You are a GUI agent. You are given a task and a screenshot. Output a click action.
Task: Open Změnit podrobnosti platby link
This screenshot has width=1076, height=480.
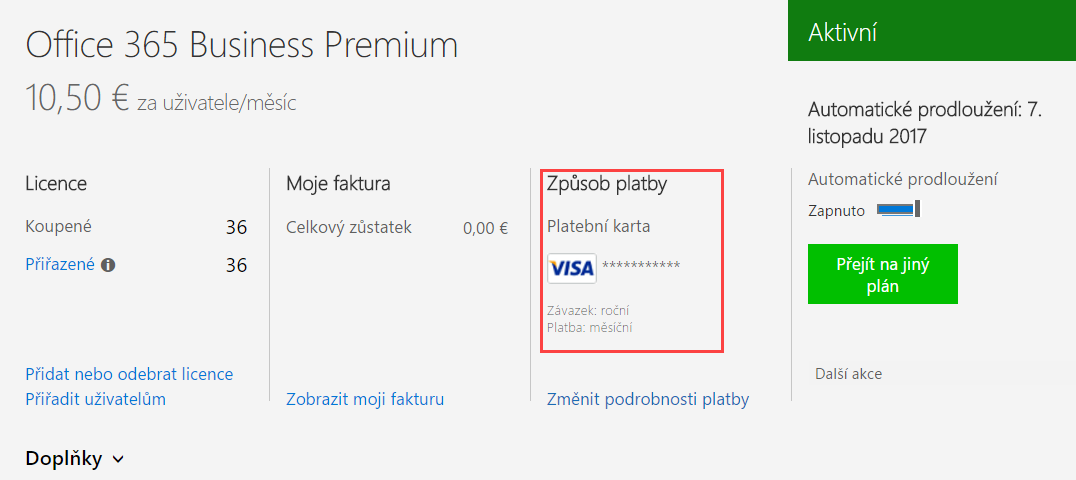pyautogui.click(x=648, y=399)
